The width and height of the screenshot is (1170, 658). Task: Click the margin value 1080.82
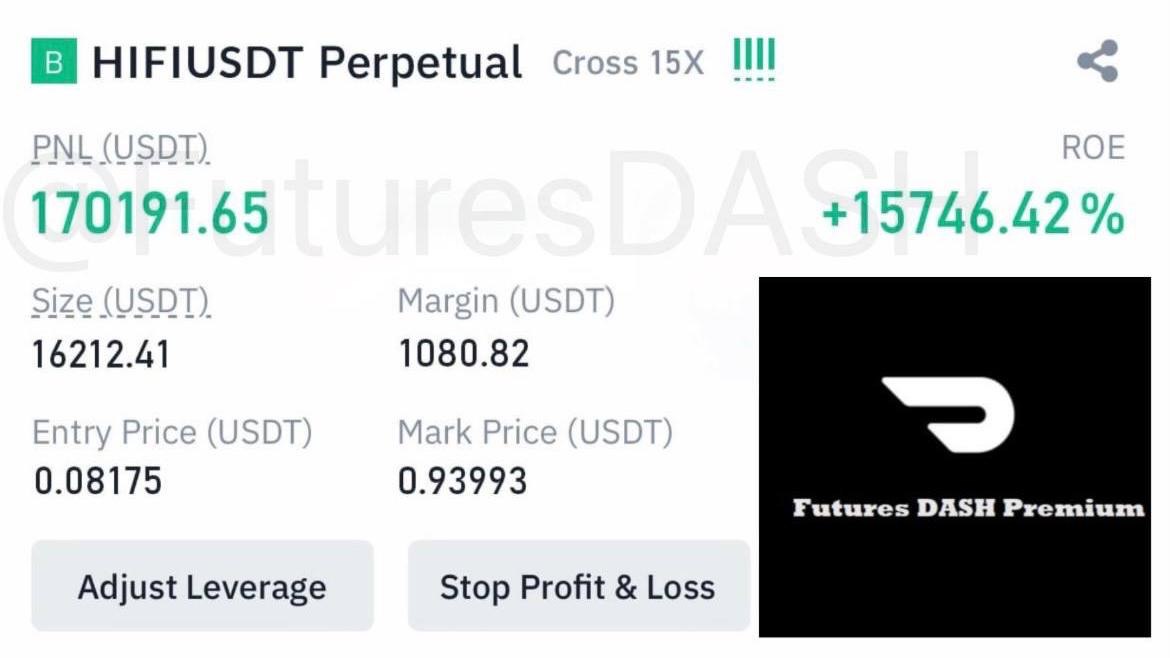point(464,354)
